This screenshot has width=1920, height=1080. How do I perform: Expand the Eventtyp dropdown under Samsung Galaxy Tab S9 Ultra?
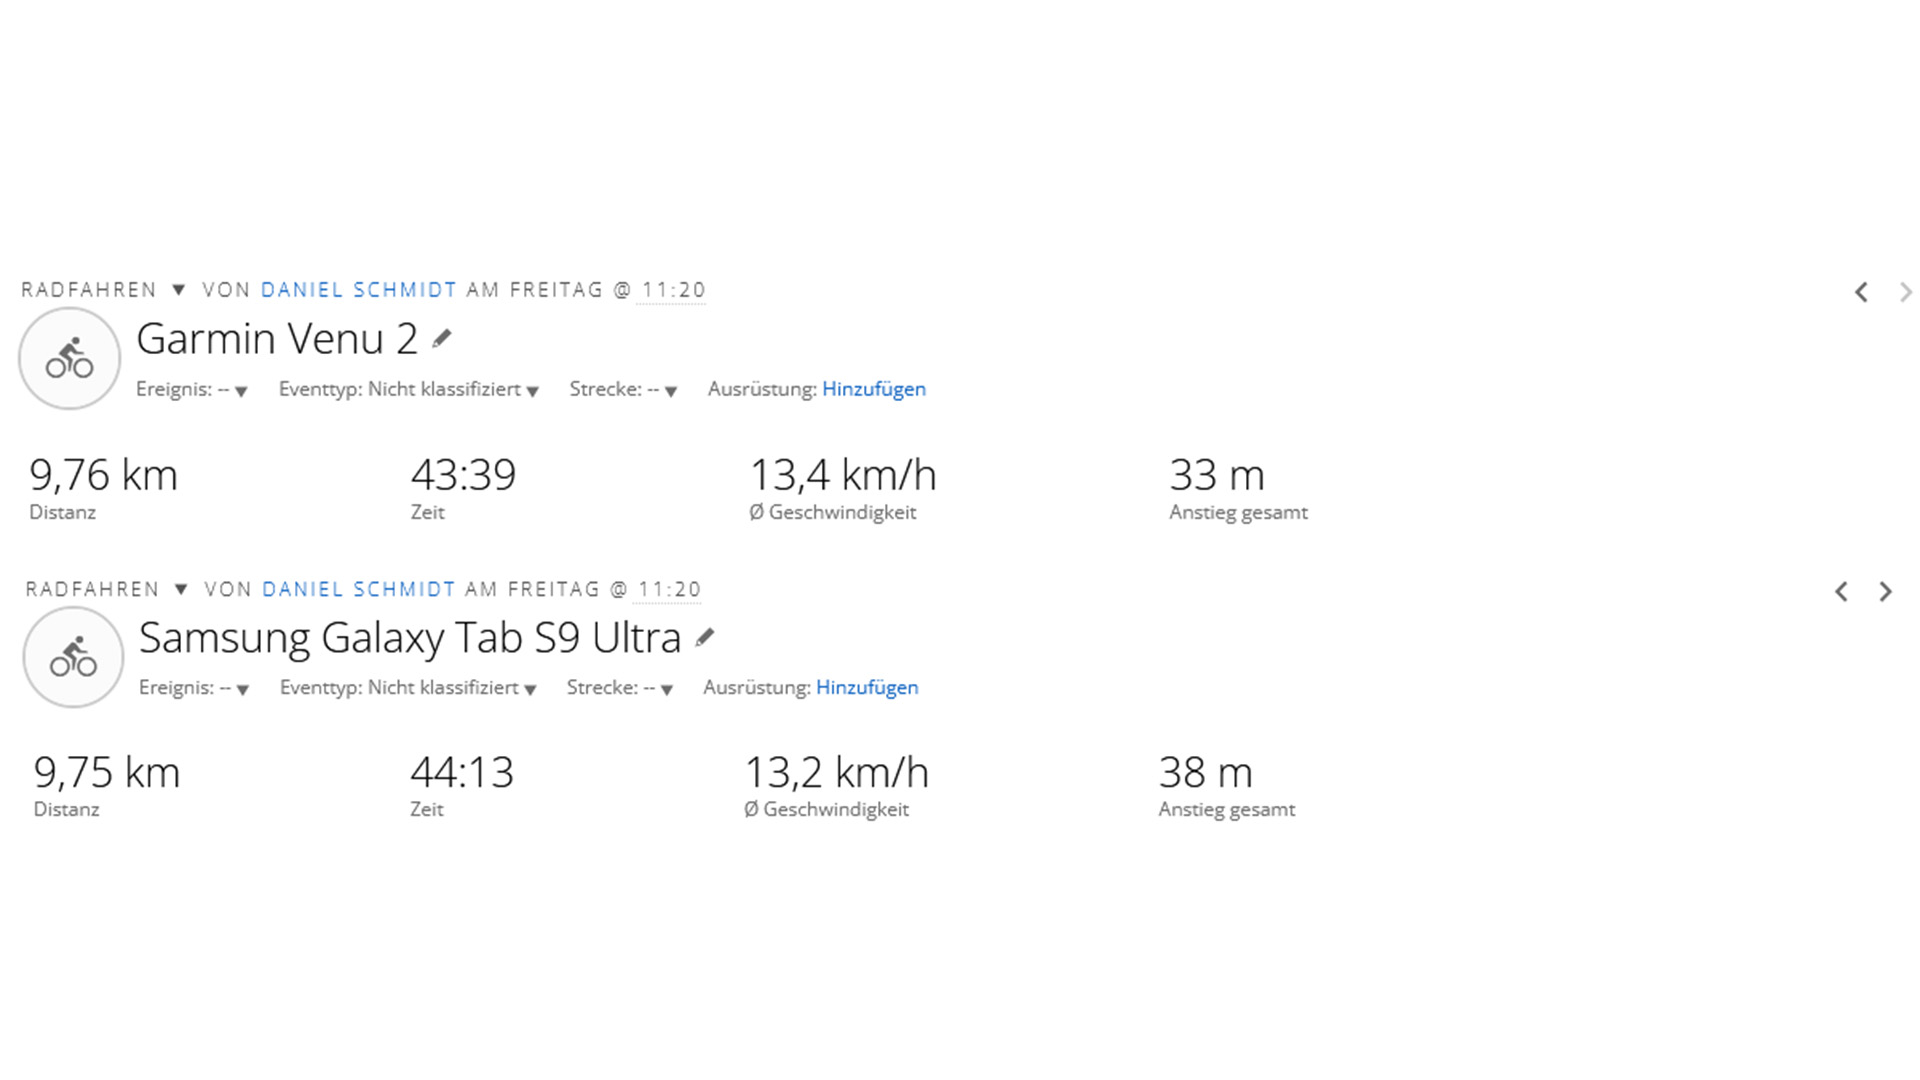(x=408, y=688)
